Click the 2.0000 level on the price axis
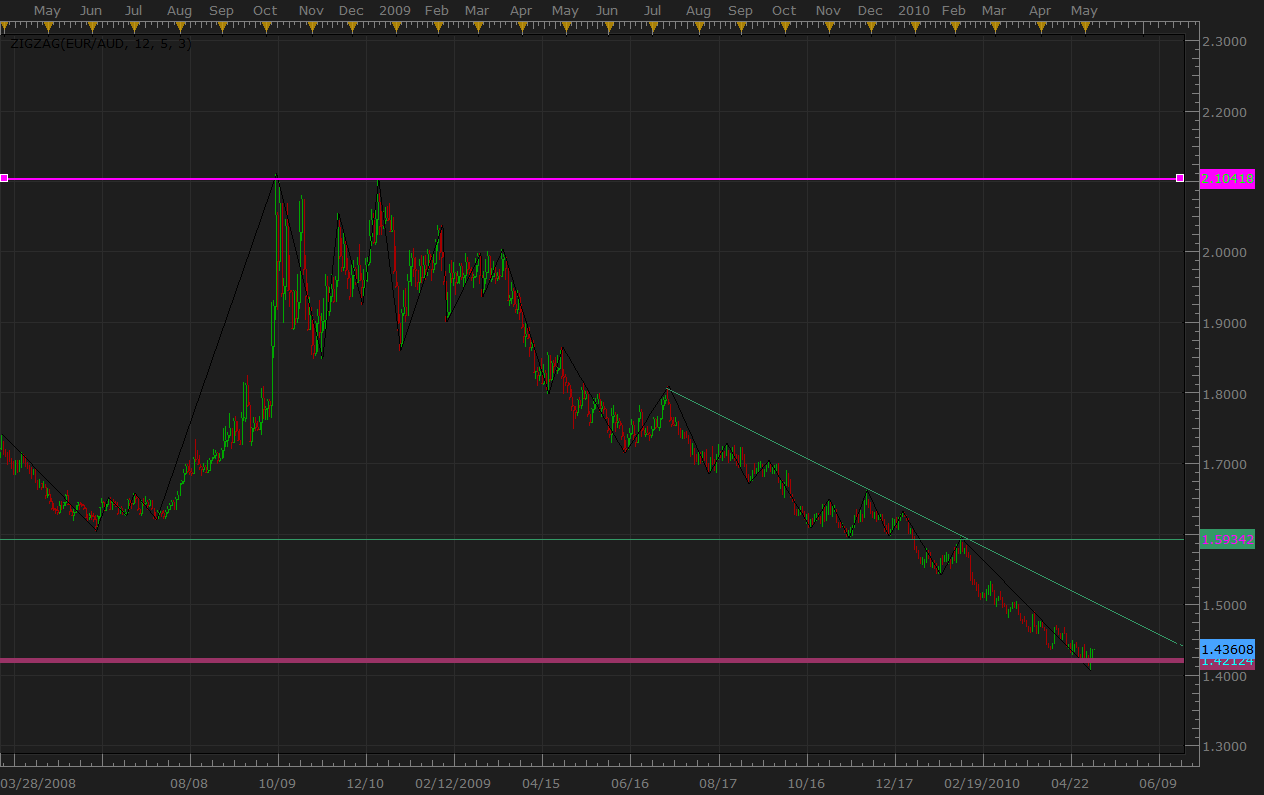Image resolution: width=1264 pixels, height=795 pixels. click(x=1224, y=252)
